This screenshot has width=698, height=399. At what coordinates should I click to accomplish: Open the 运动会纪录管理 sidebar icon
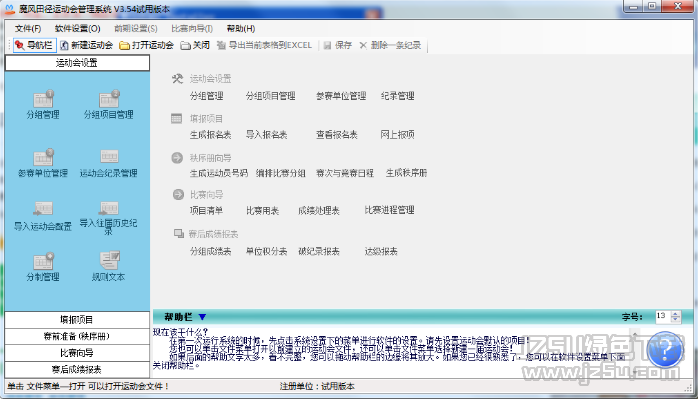pyautogui.click(x=109, y=163)
